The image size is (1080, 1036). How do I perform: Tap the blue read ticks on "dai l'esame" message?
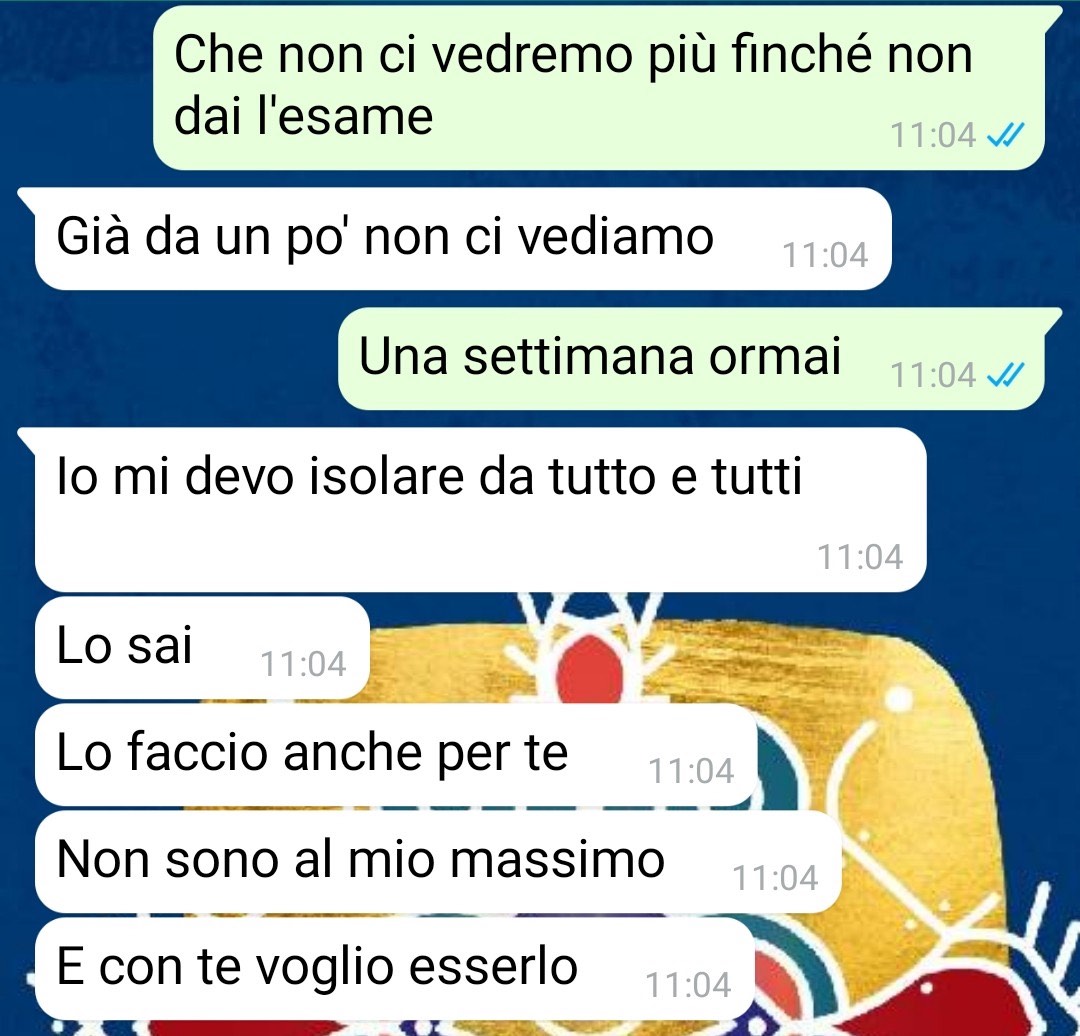point(1006,135)
